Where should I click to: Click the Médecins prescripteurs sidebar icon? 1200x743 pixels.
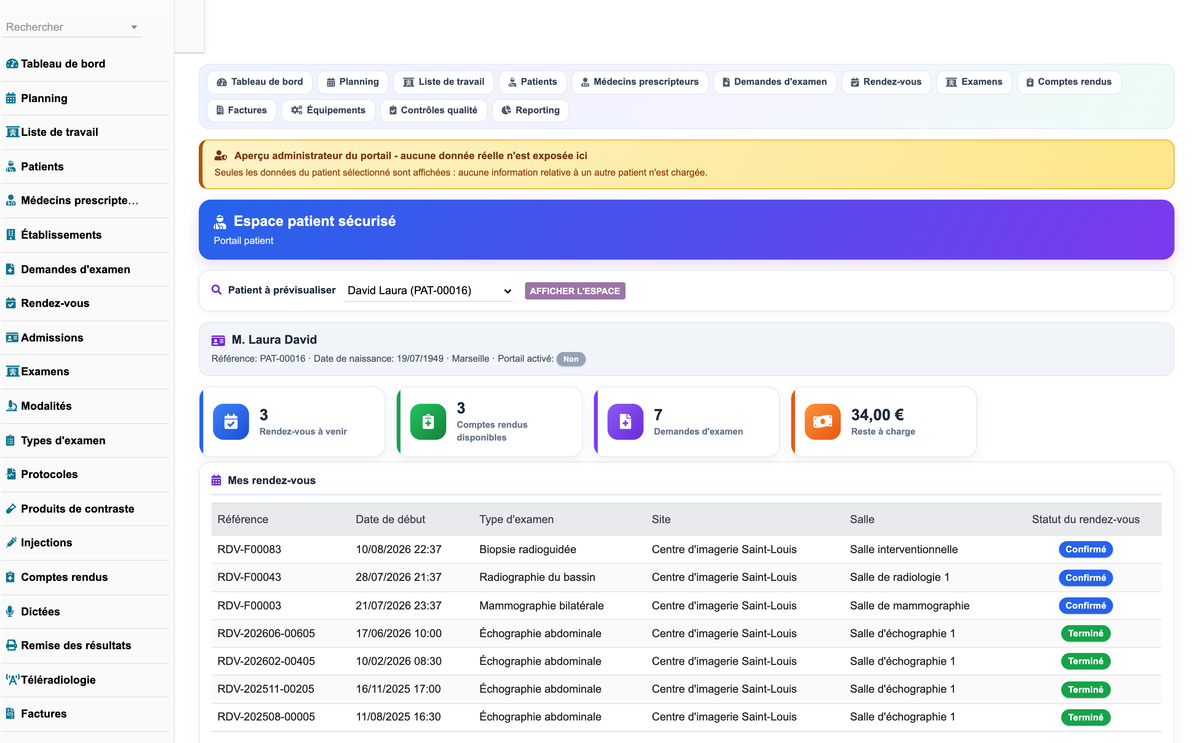[x=11, y=201]
